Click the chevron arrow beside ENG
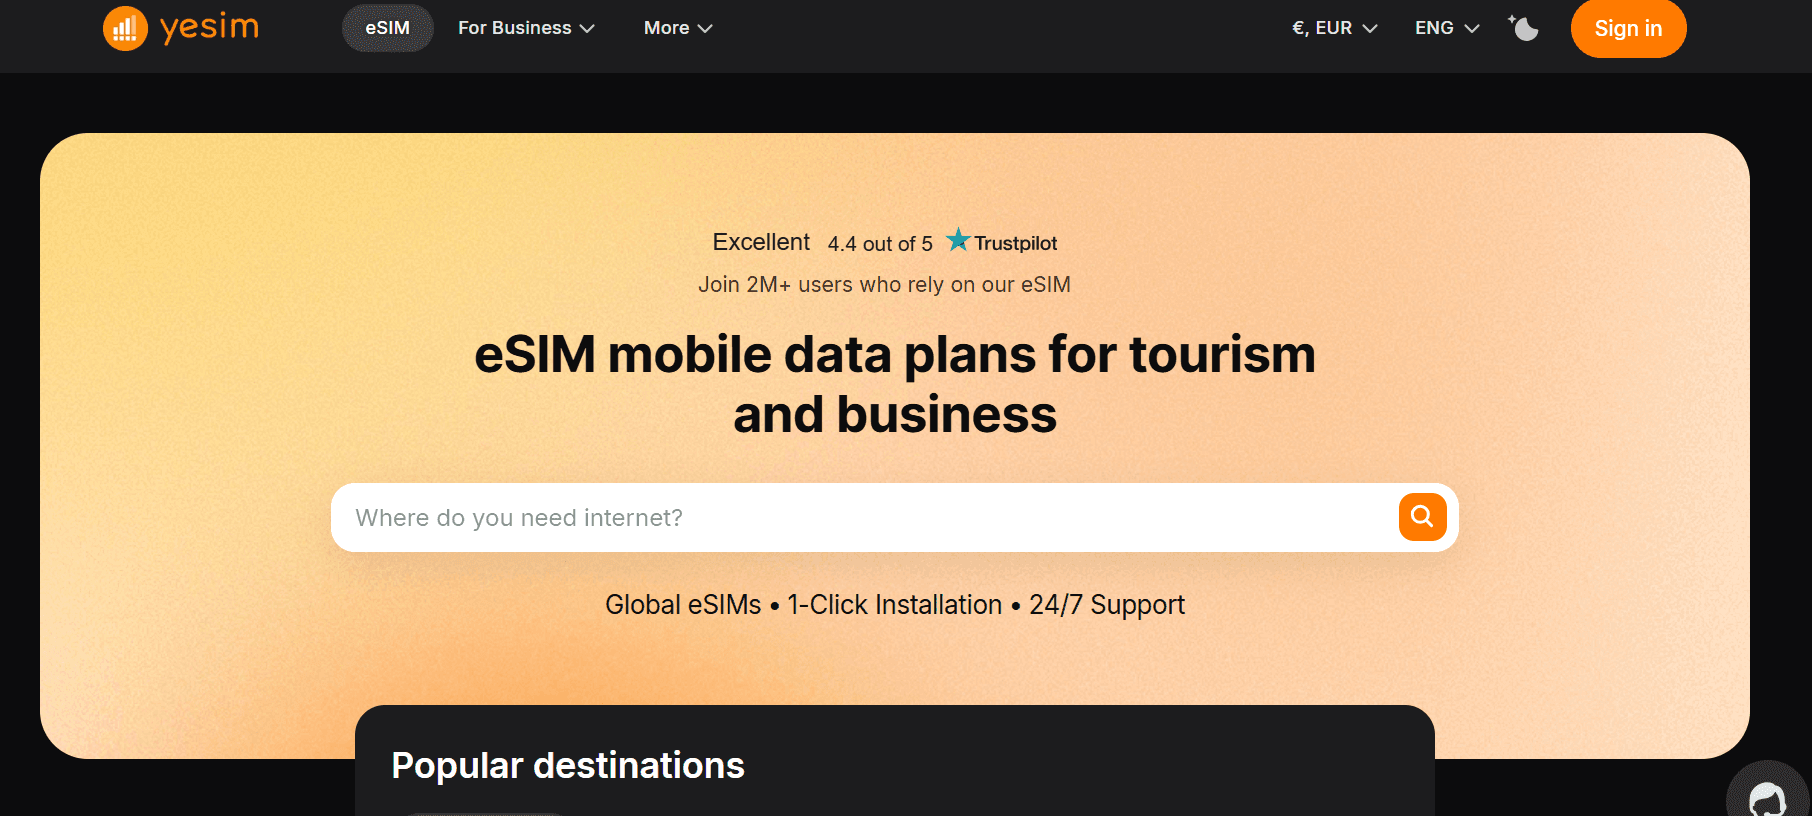The image size is (1812, 816). pos(1472,29)
